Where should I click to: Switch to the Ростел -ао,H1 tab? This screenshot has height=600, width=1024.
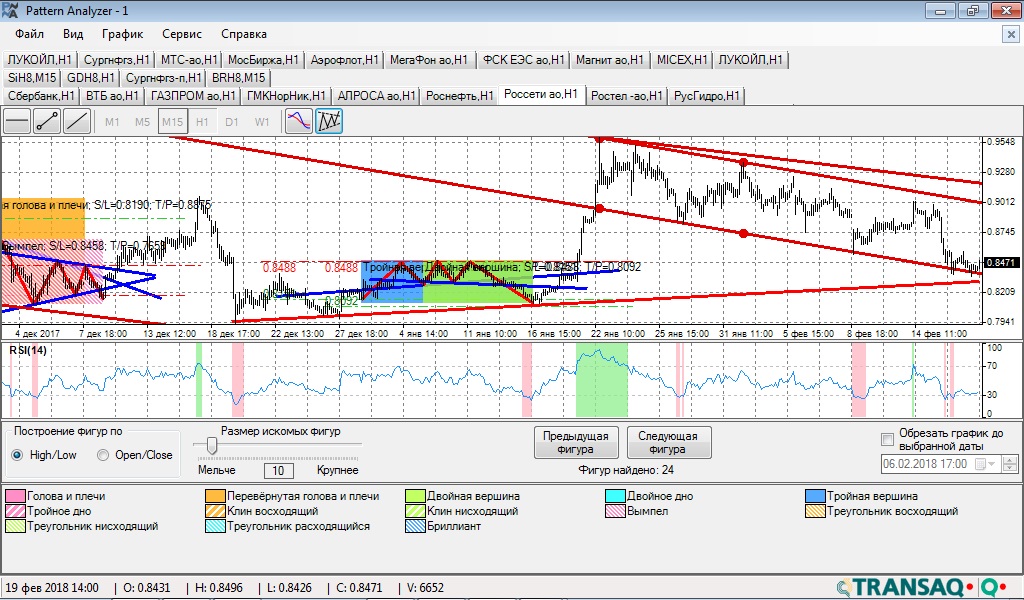626,96
